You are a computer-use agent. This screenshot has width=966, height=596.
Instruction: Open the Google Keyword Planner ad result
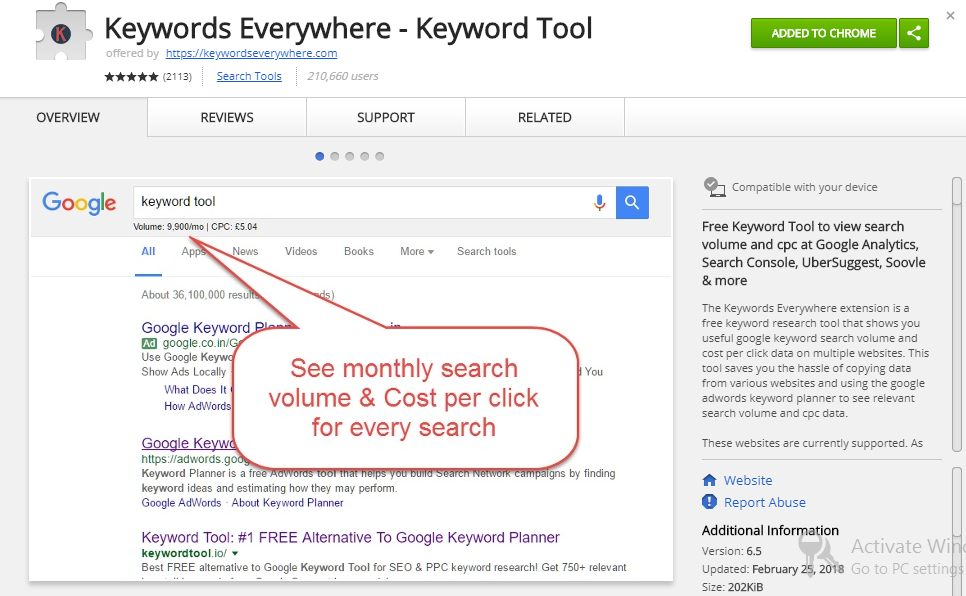(216, 327)
